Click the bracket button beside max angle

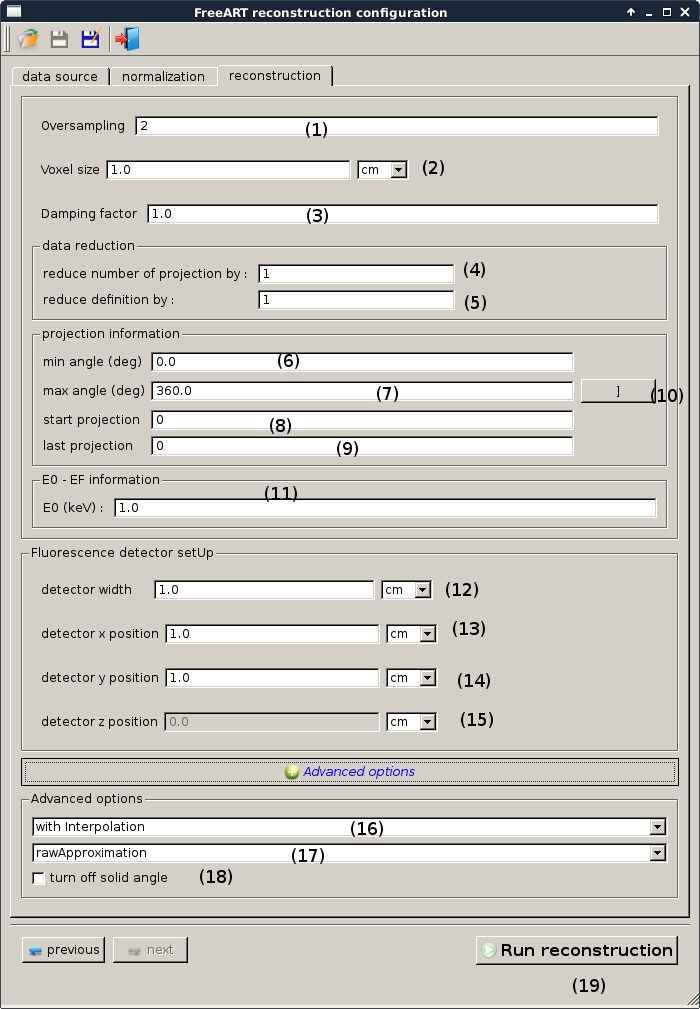pos(618,391)
